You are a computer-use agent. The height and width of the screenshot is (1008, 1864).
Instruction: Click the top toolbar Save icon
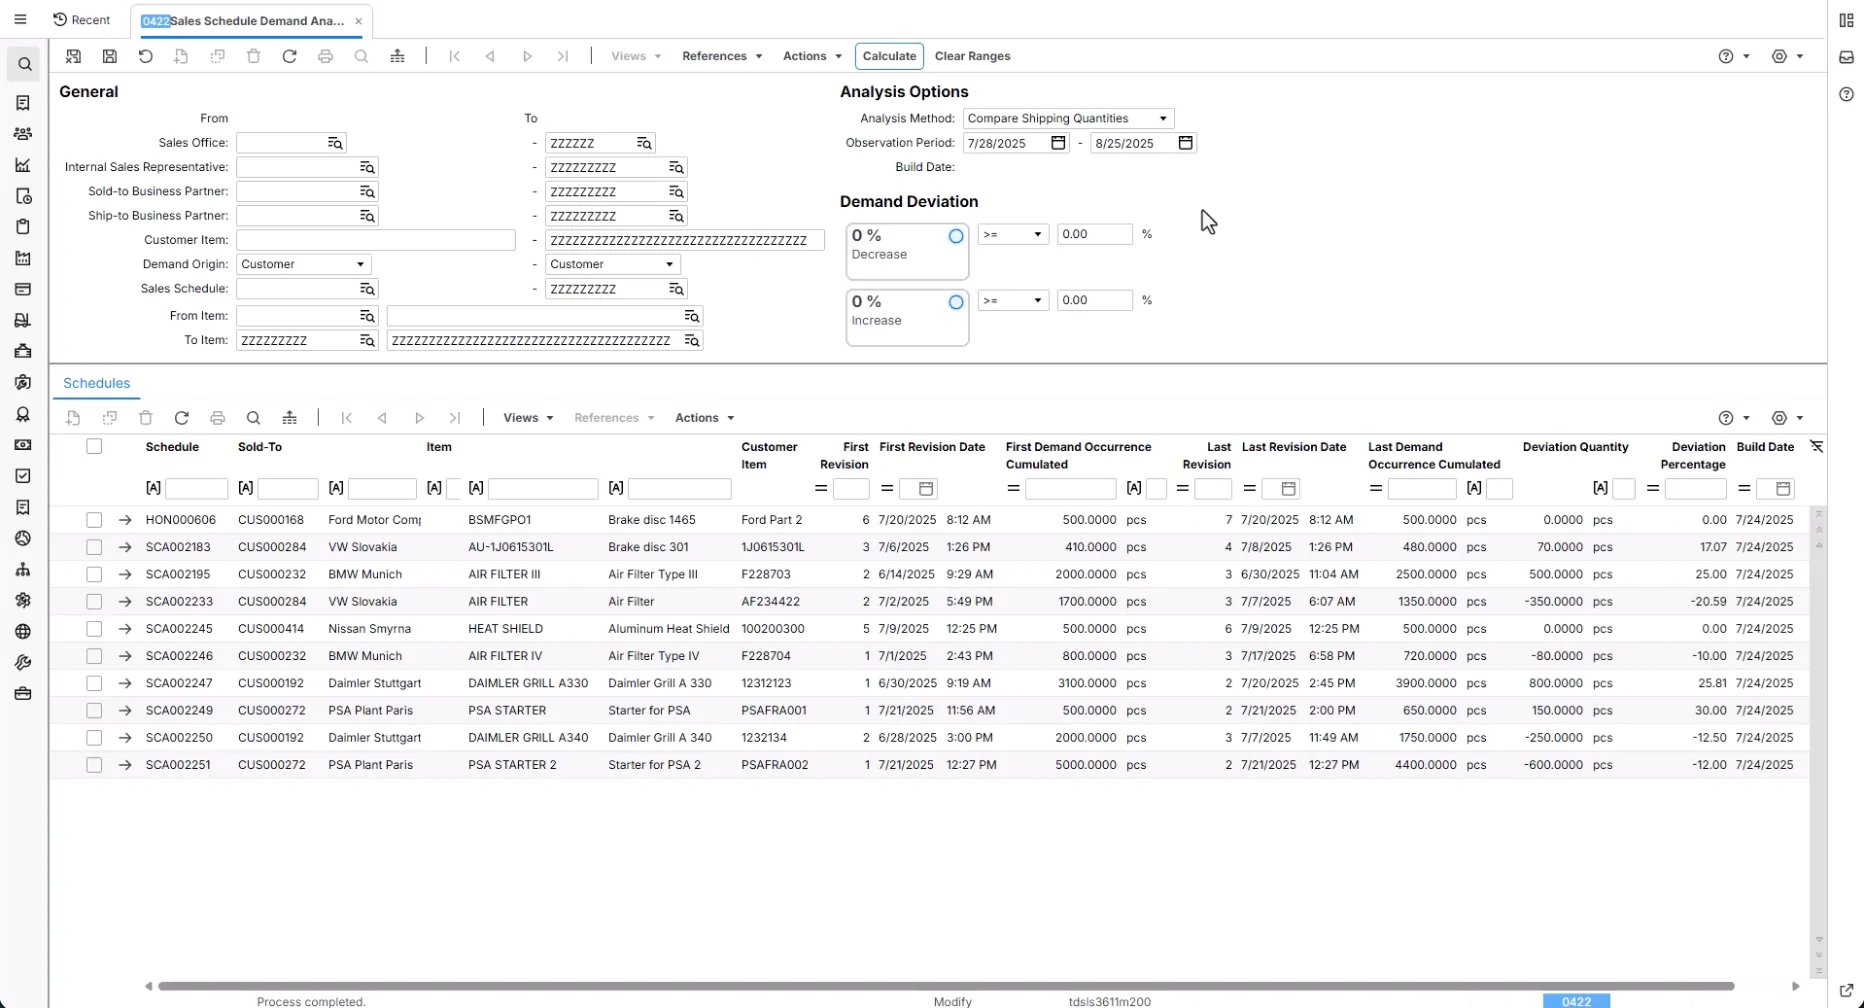(110, 56)
